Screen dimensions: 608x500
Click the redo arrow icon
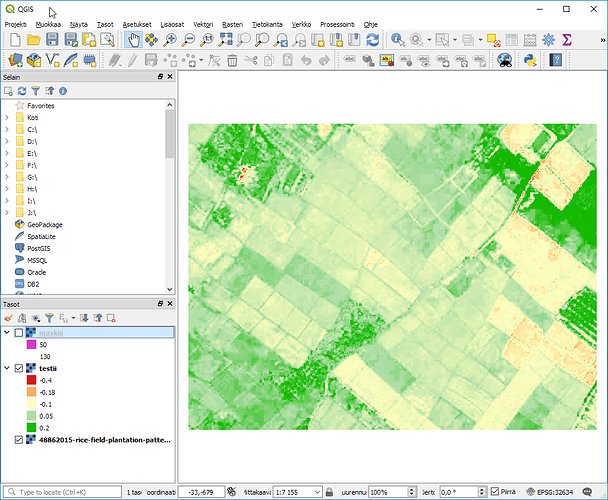coord(325,61)
